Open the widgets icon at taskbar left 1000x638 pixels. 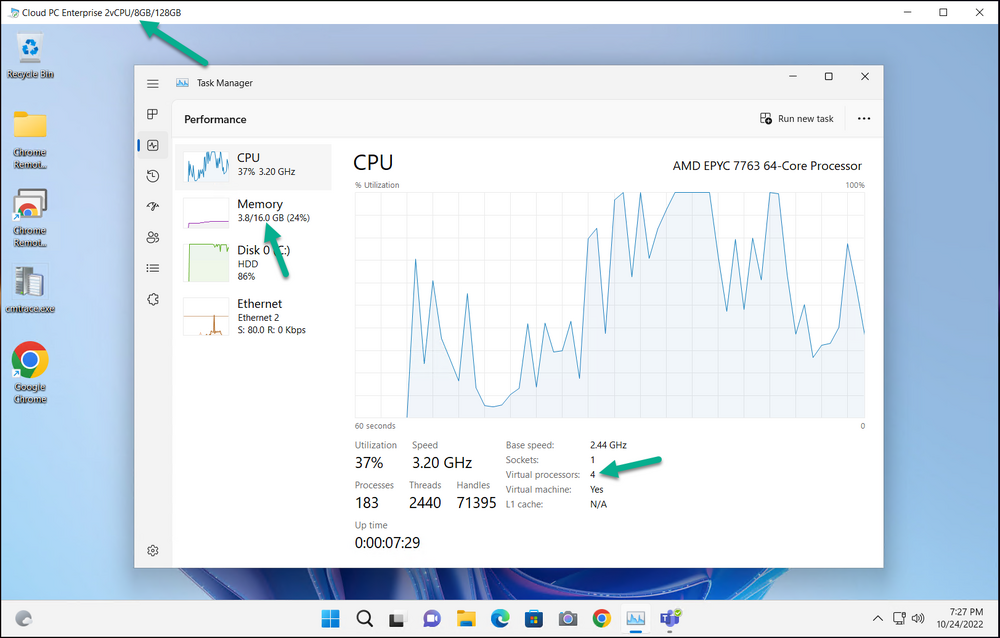pos(24,619)
